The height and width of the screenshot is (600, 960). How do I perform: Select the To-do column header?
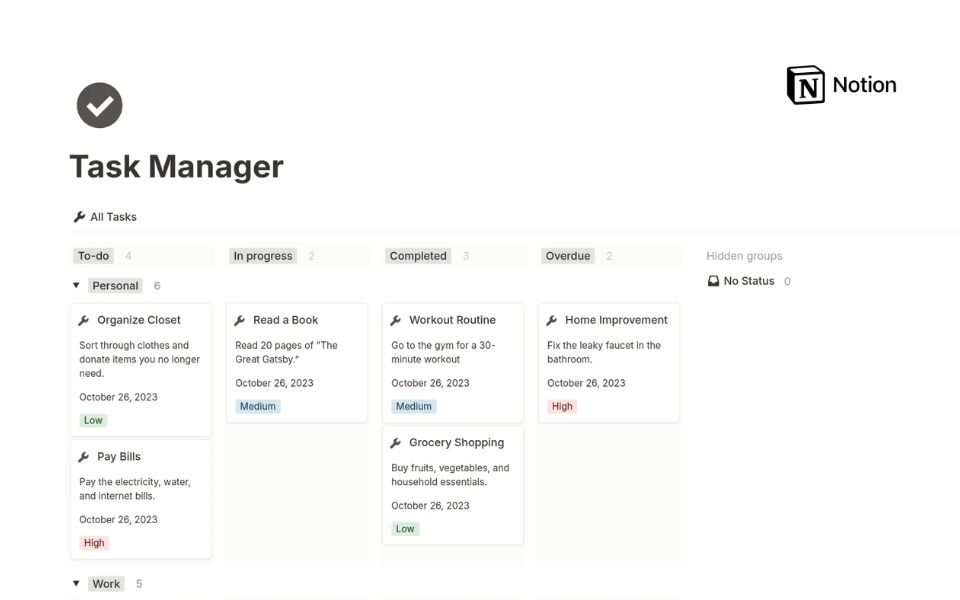[93, 256]
